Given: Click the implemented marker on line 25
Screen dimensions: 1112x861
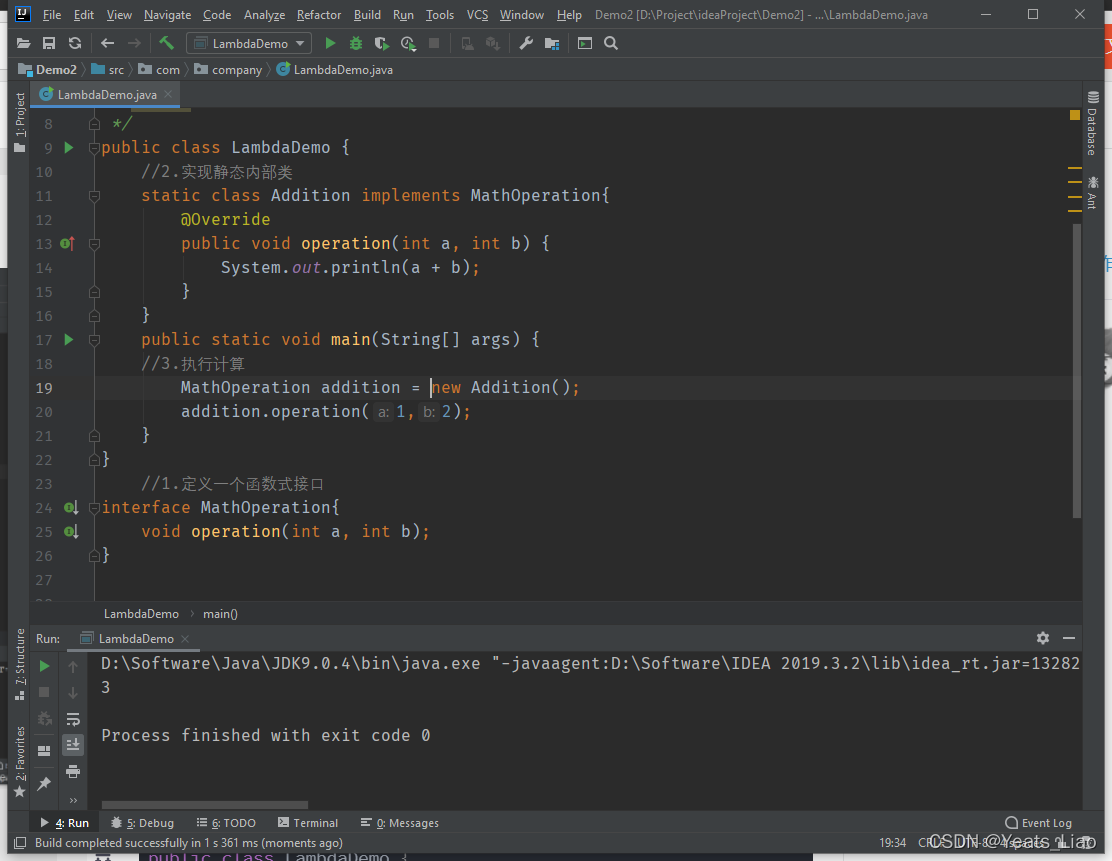Looking at the screenshot, I should (x=71, y=532).
